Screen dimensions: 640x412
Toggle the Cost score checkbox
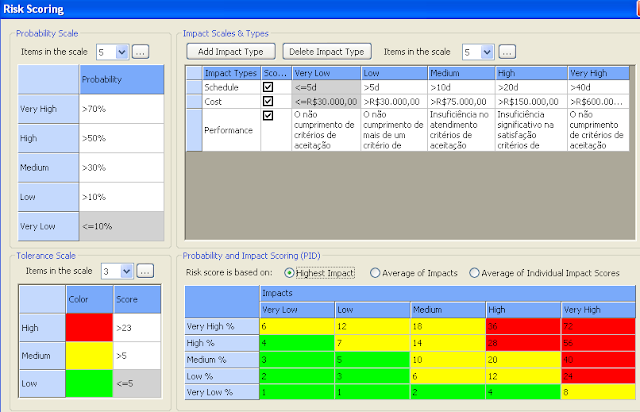pyautogui.click(x=268, y=101)
